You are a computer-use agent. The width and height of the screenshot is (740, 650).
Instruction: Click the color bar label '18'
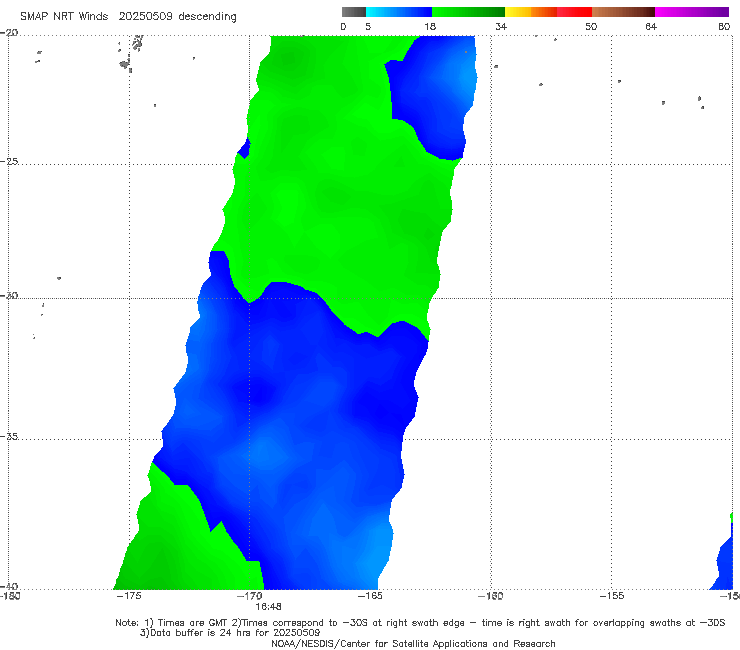click(x=430, y=26)
